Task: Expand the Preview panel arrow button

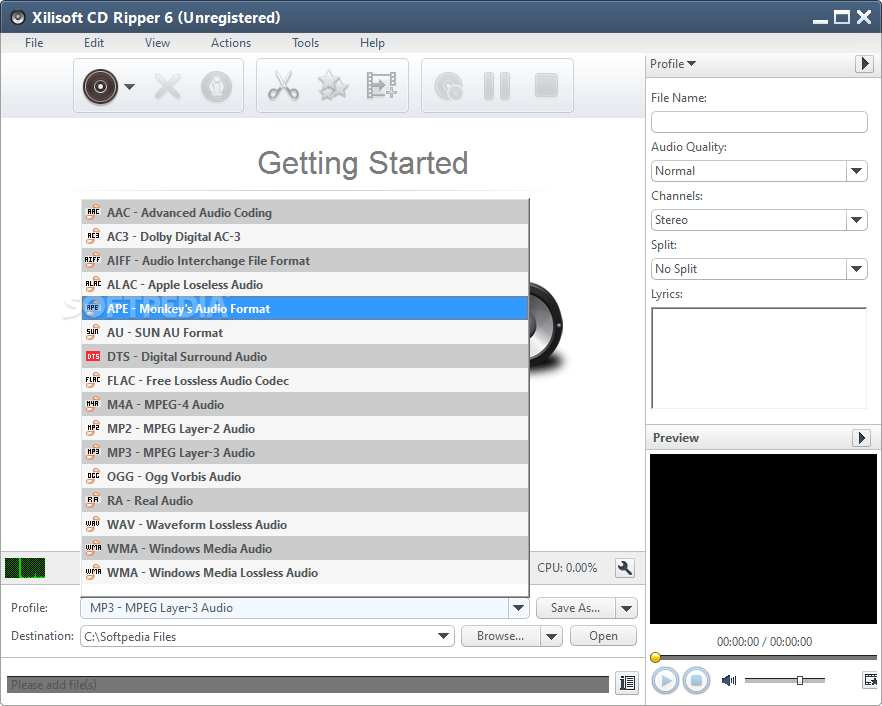Action: coord(861,438)
